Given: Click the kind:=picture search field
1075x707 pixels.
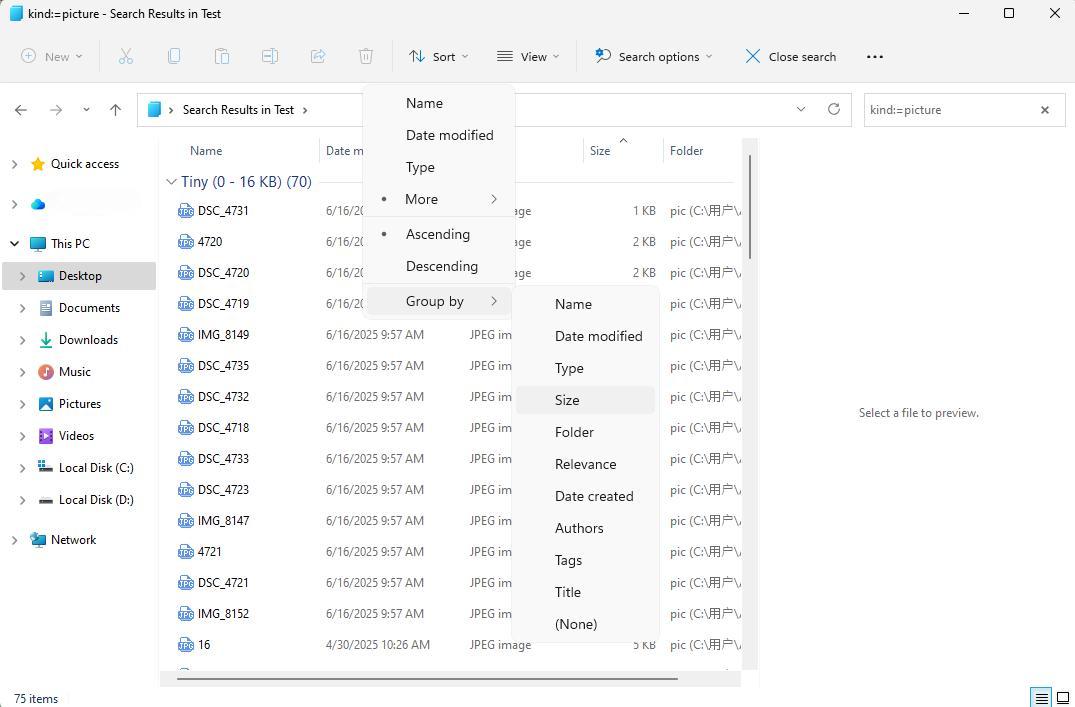Looking at the screenshot, I should coord(950,110).
